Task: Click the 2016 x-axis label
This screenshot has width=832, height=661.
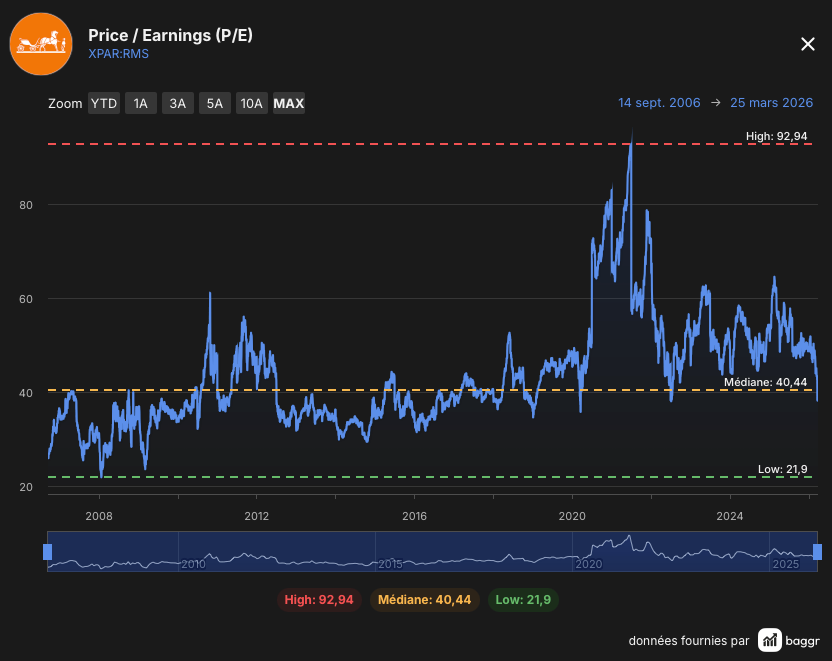Action: [x=414, y=516]
